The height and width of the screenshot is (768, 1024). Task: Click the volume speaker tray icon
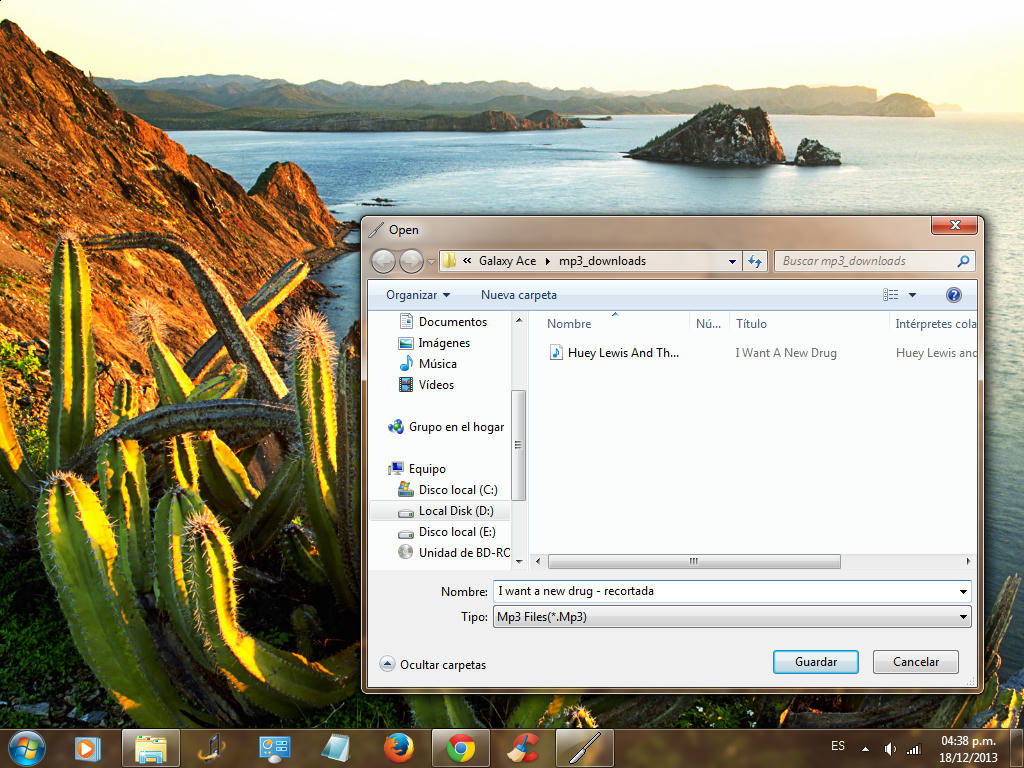pos(889,748)
